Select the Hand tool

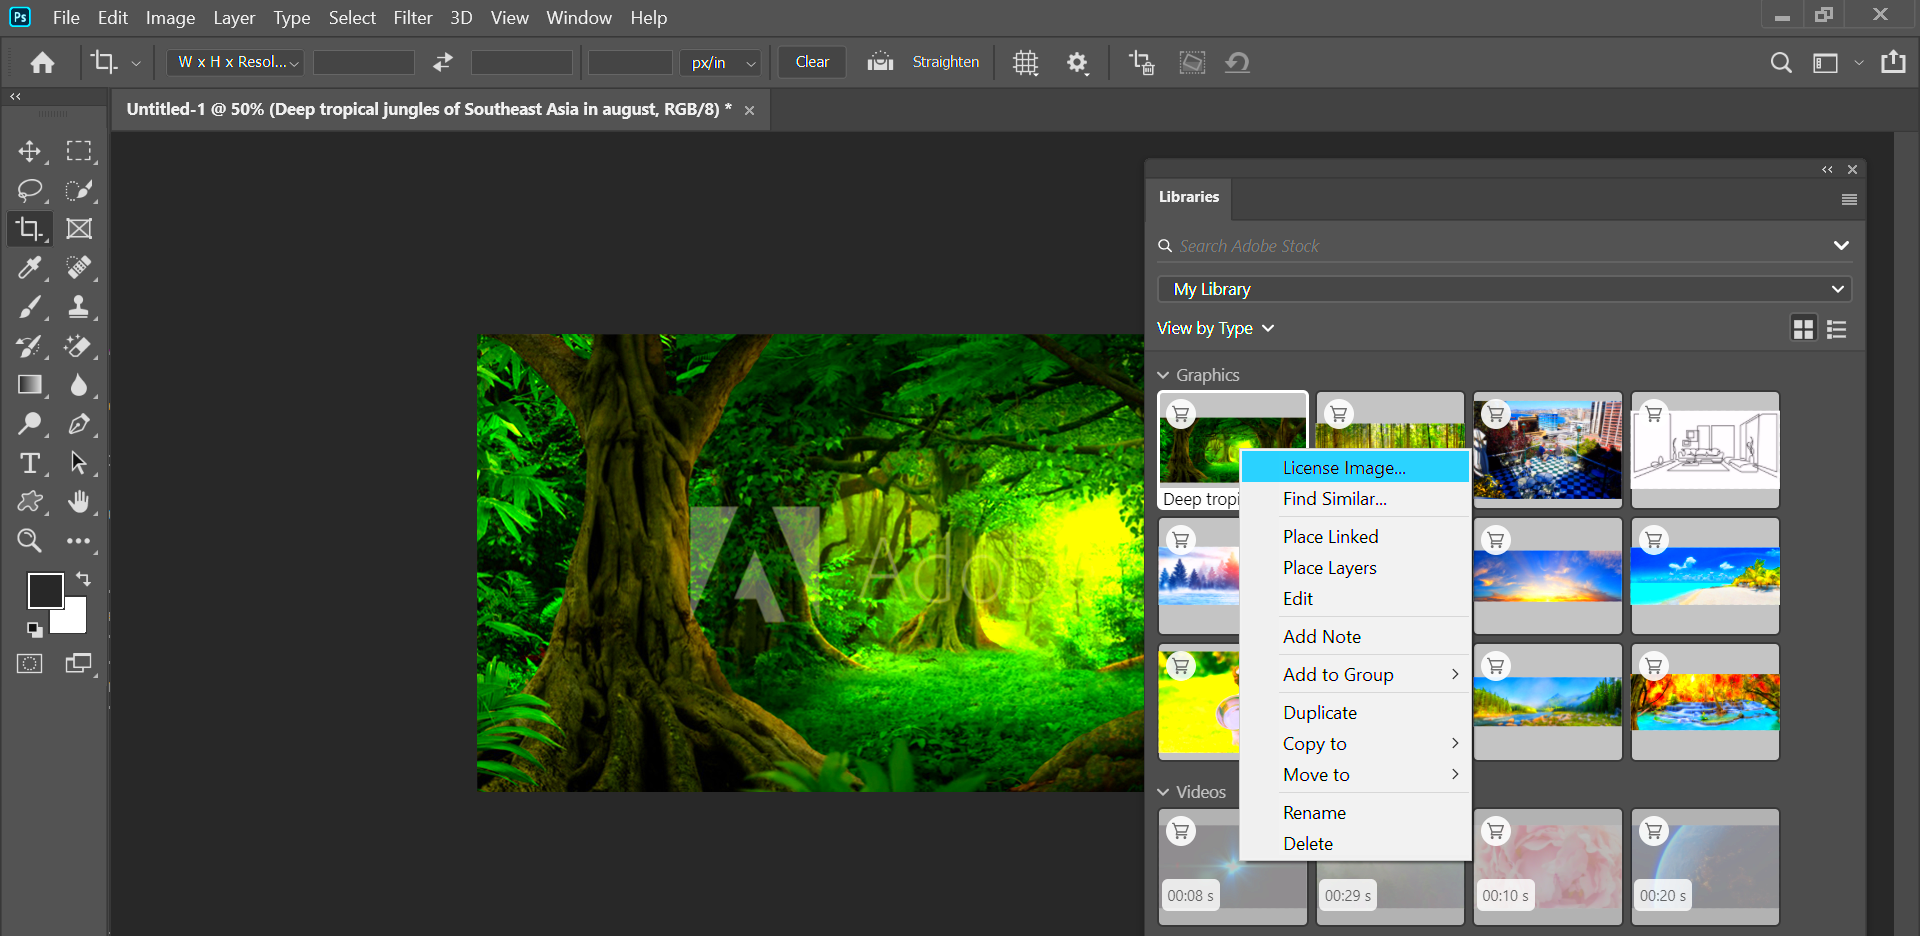tap(79, 502)
